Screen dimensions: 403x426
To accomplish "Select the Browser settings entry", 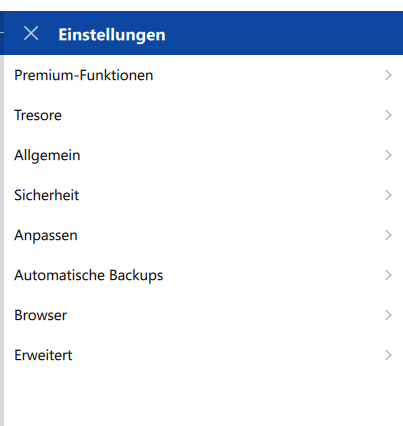I will [203, 315].
